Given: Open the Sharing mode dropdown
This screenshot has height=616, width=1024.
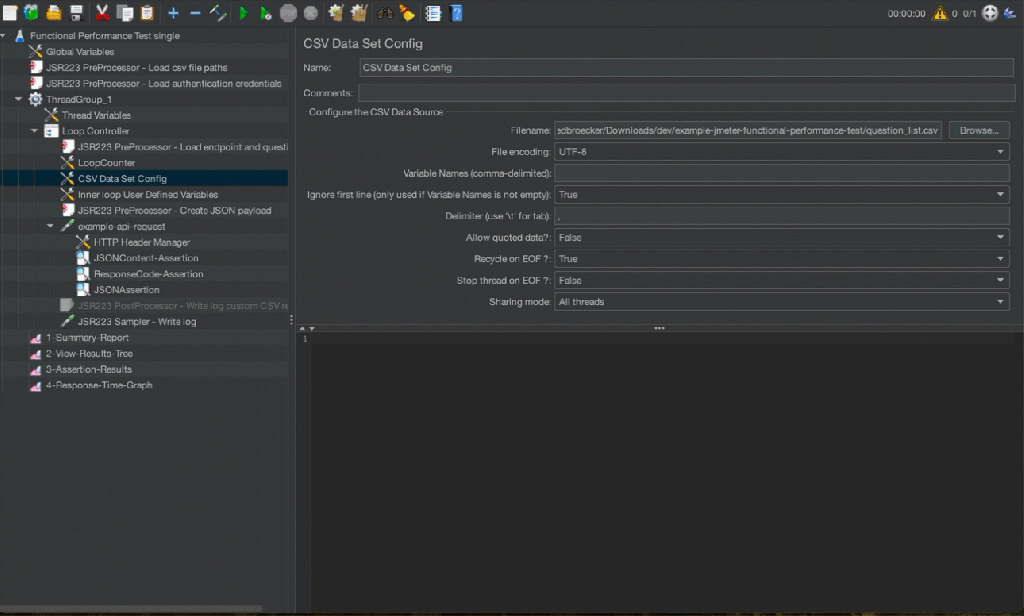Looking at the screenshot, I should (782, 302).
